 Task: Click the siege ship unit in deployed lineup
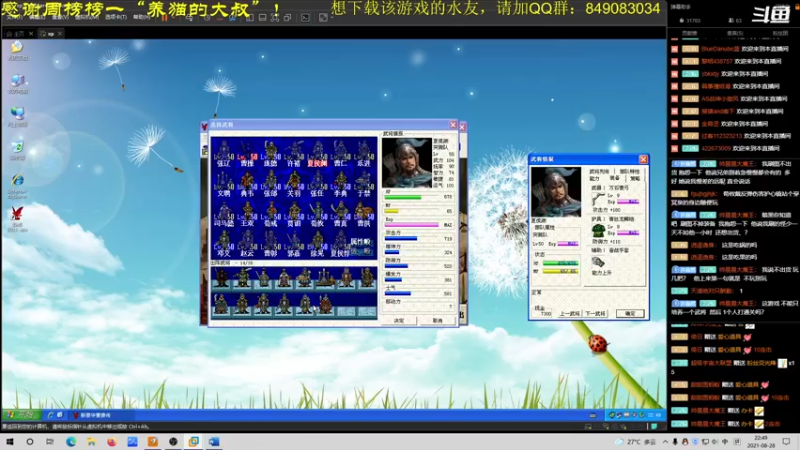325,279
